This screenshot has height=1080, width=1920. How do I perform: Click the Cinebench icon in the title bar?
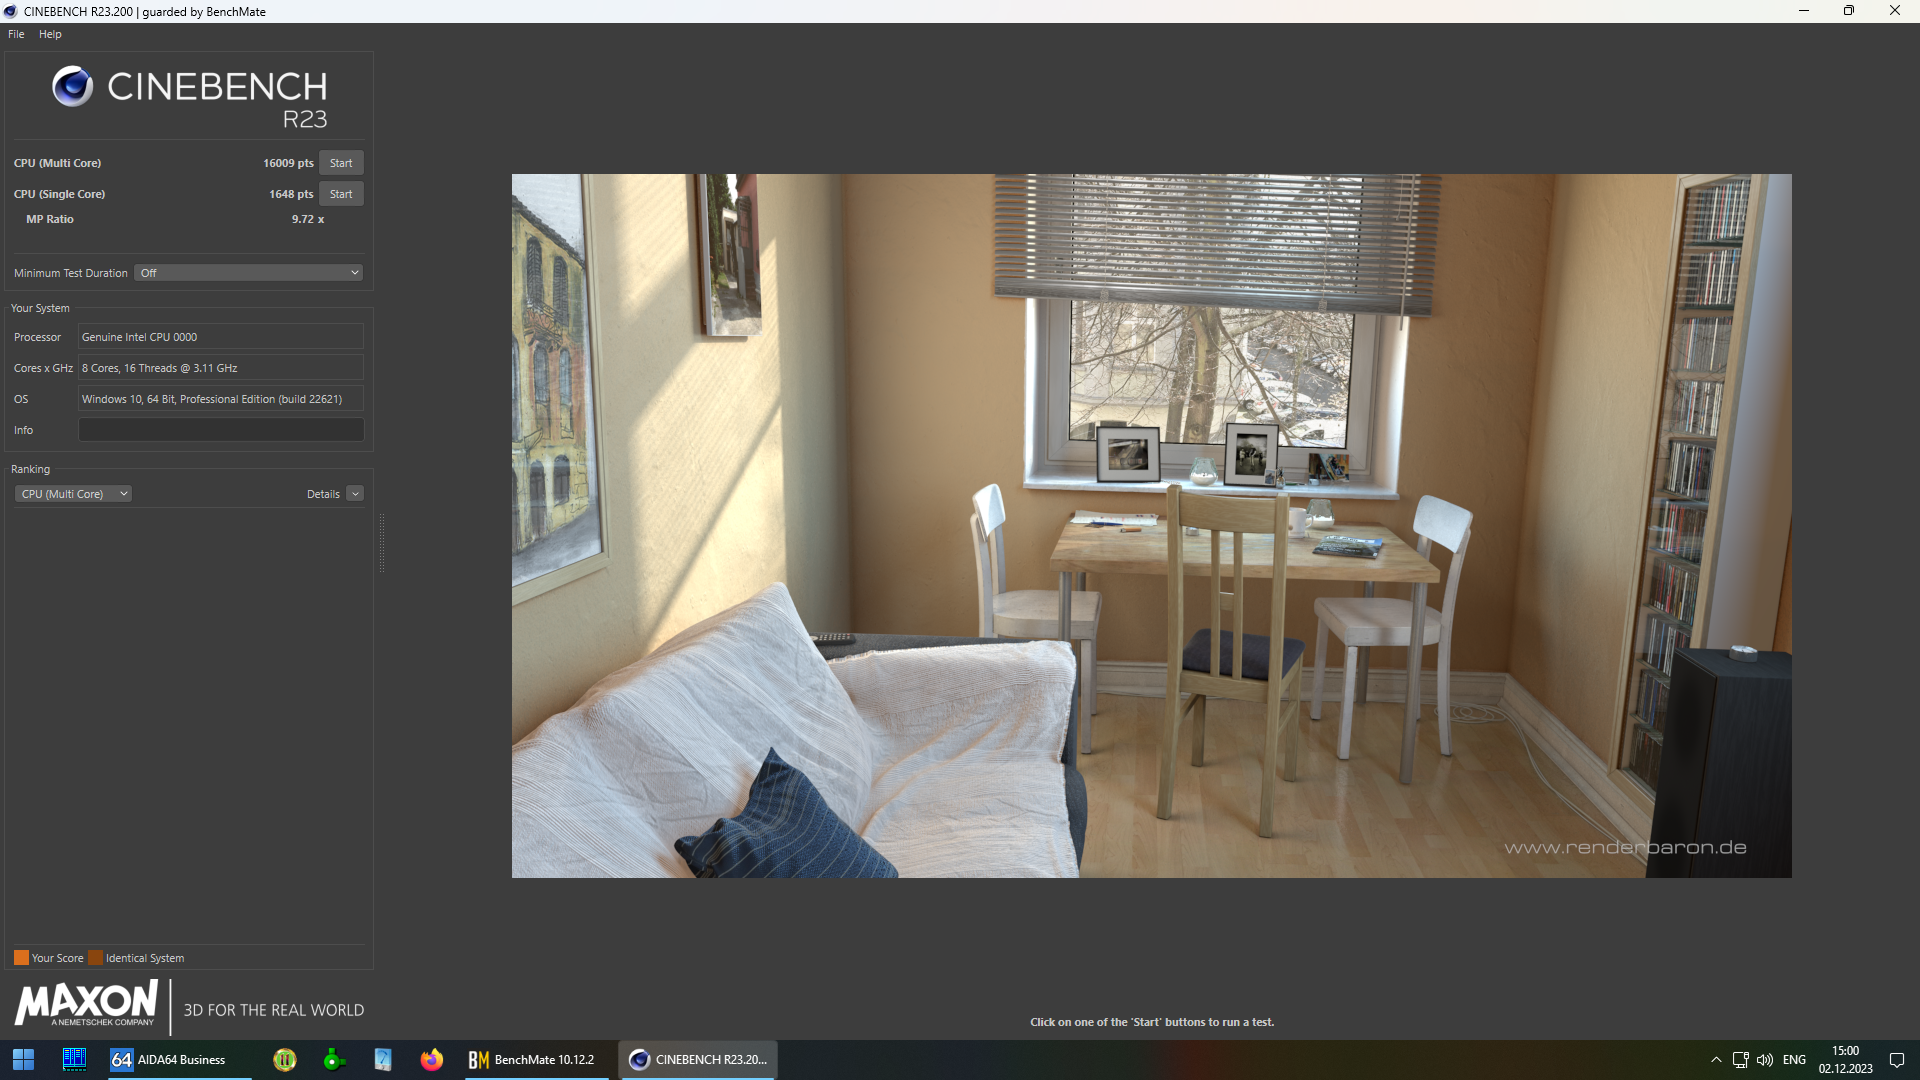click(x=10, y=11)
